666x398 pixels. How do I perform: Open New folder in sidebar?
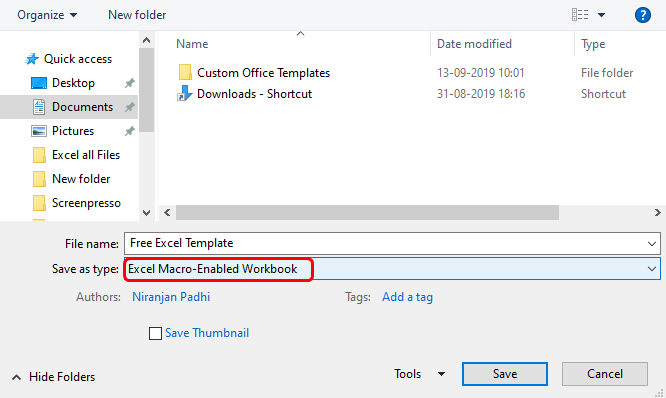click(x=81, y=179)
